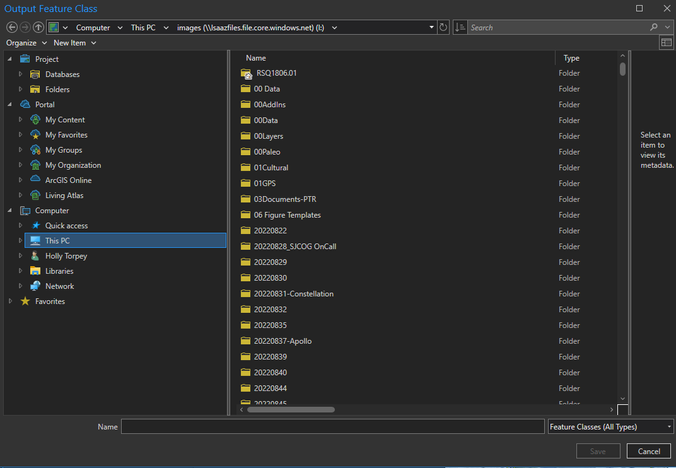Click the Forward navigation arrow

(x=25, y=27)
